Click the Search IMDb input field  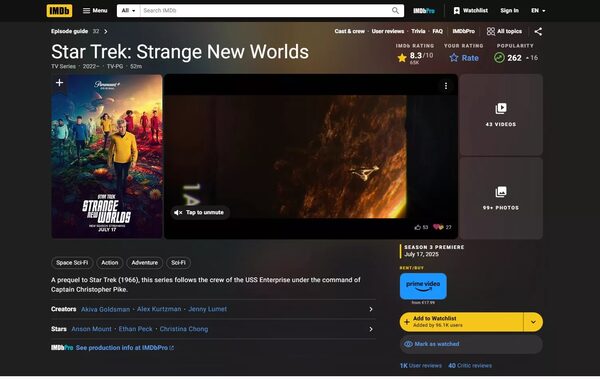tap(266, 11)
